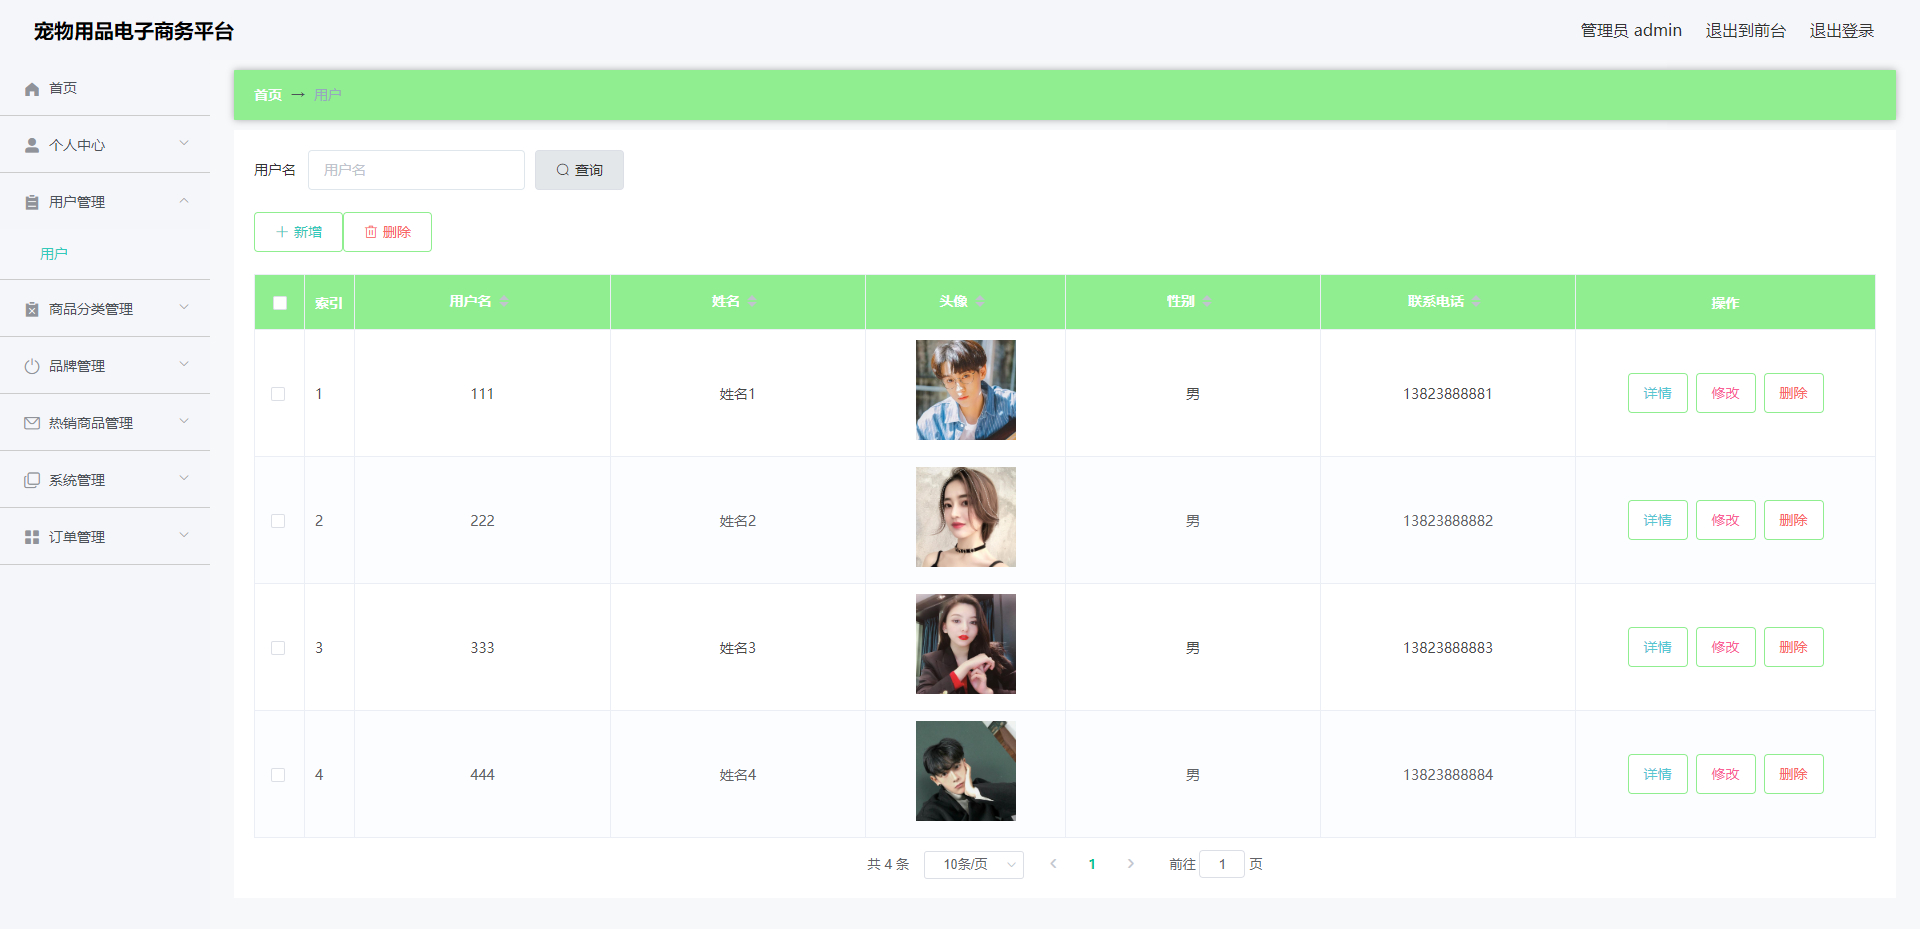This screenshot has width=1920, height=929.
Task: Click the avatar image of user 333
Action: pos(966,644)
